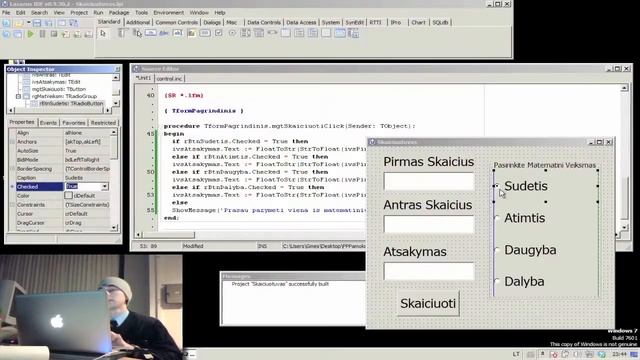Screen dimensions: 640x360
Task: Click the Step Over debugger icon
Action: (77, 34)
